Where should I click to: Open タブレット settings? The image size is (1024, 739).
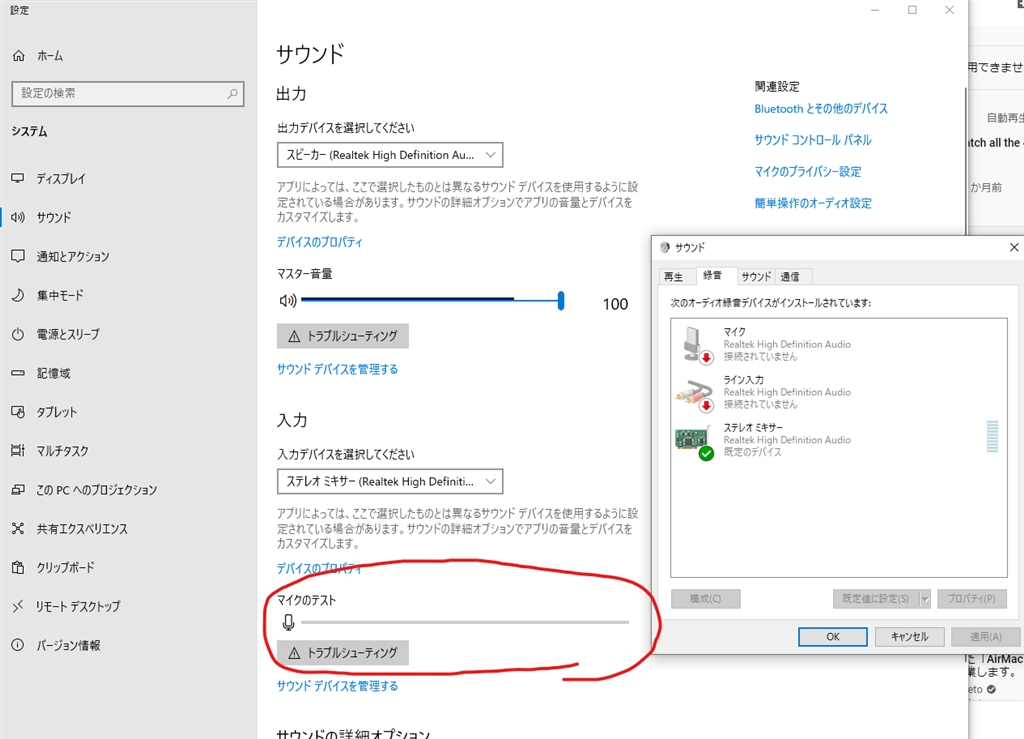click(44, 412)
